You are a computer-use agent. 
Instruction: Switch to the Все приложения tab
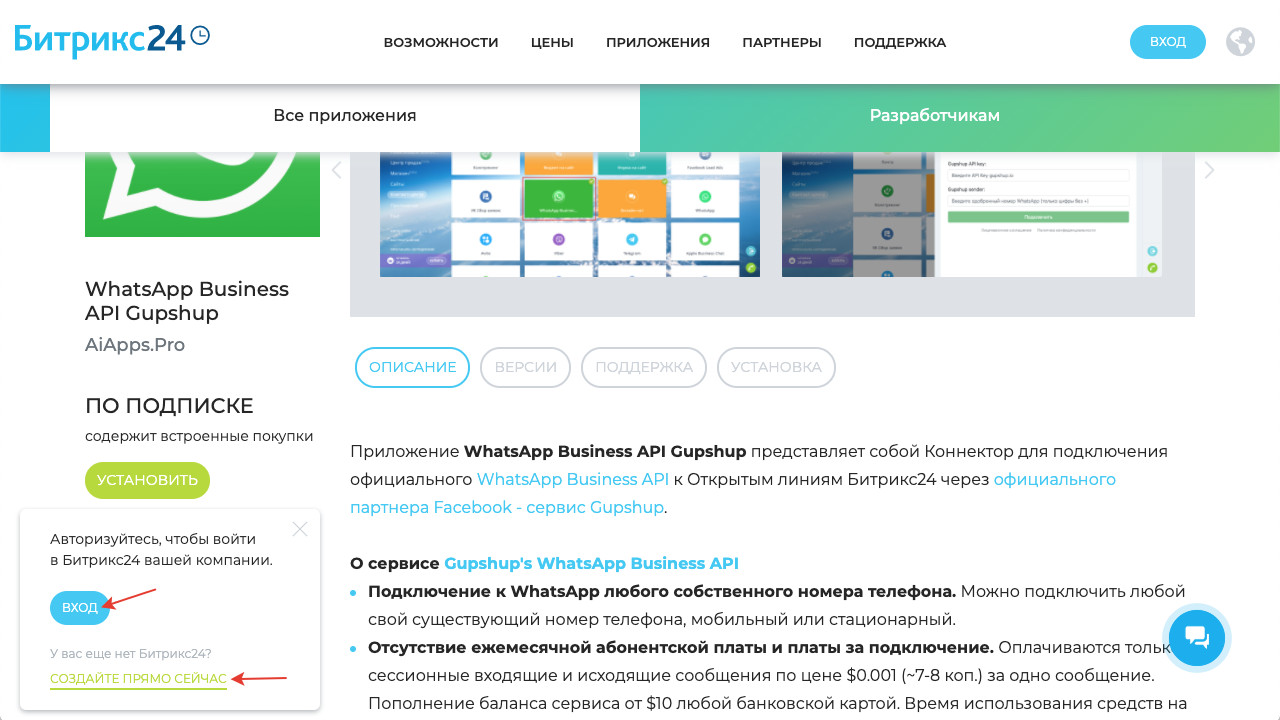(345, 116)
